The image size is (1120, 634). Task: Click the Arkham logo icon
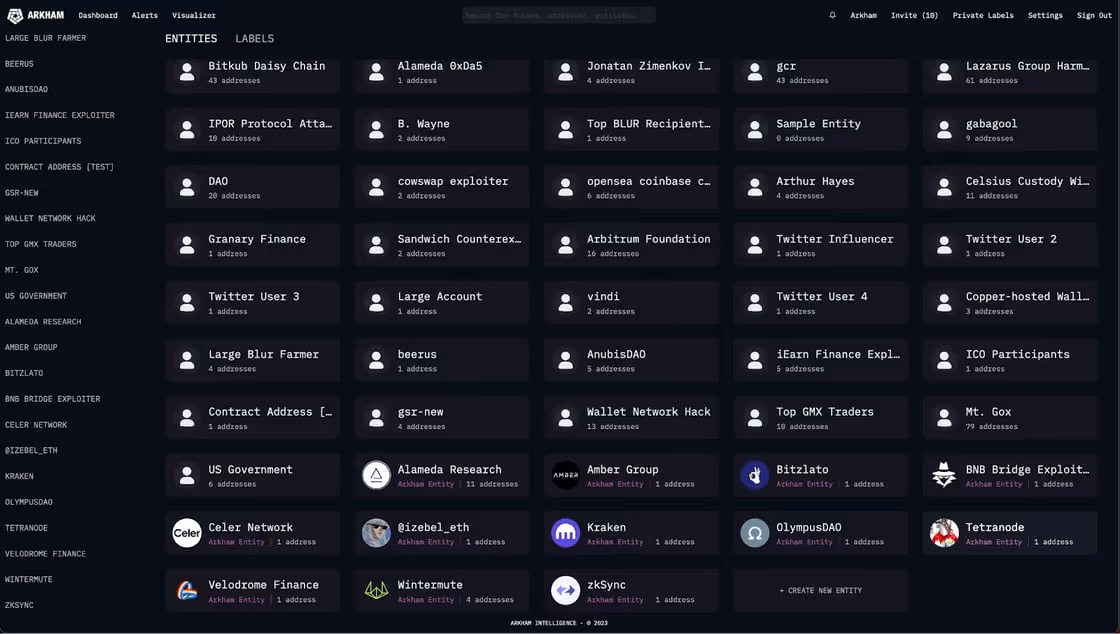[x=14, y=16]
